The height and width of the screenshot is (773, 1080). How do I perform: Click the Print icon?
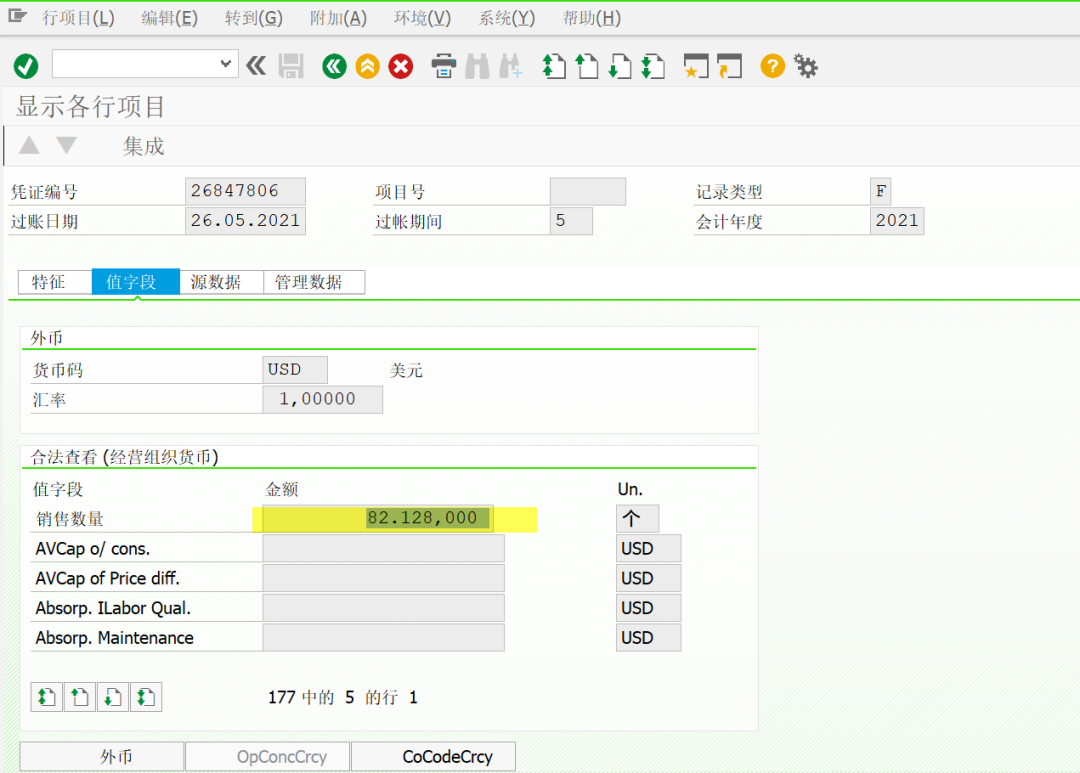tap(444, 66)
